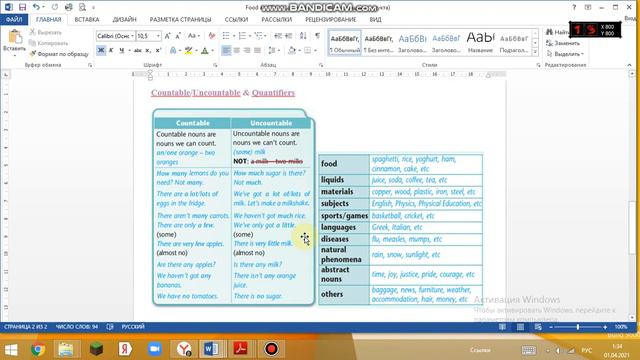
Task: Open the Yandex app with the red Я icon
Action: [x=125, y=349]
